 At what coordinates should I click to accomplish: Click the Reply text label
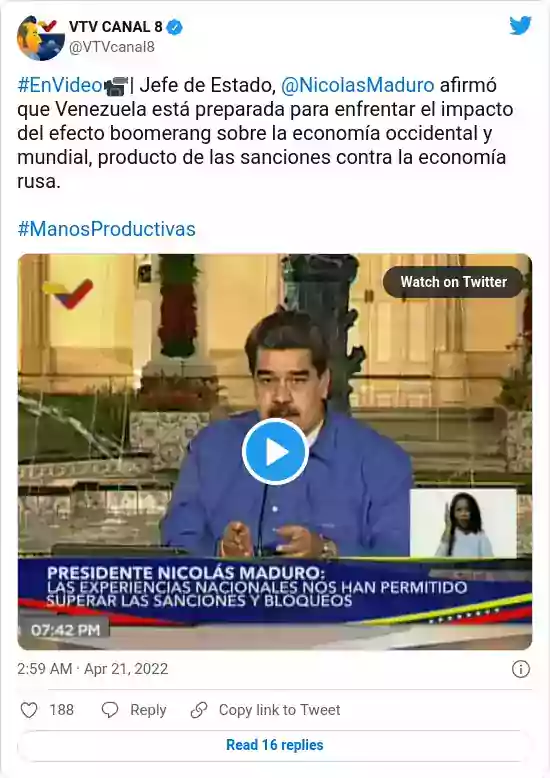pyautogui.click(x=148, y=710)
